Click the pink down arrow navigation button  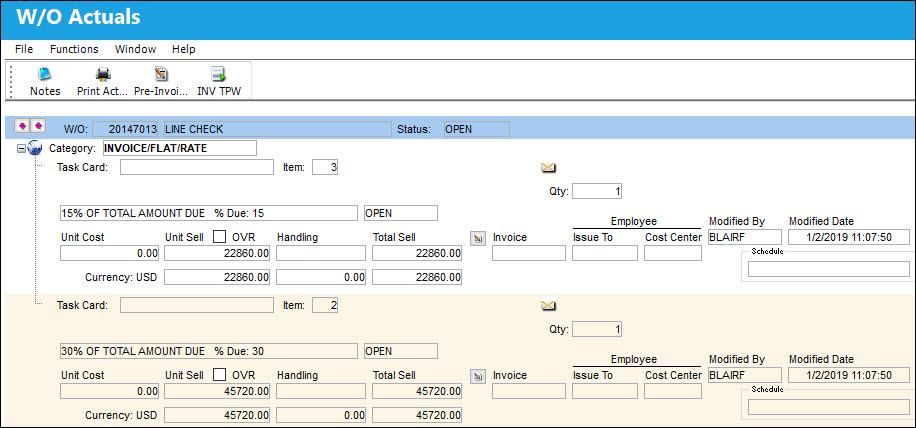point(22,126)
